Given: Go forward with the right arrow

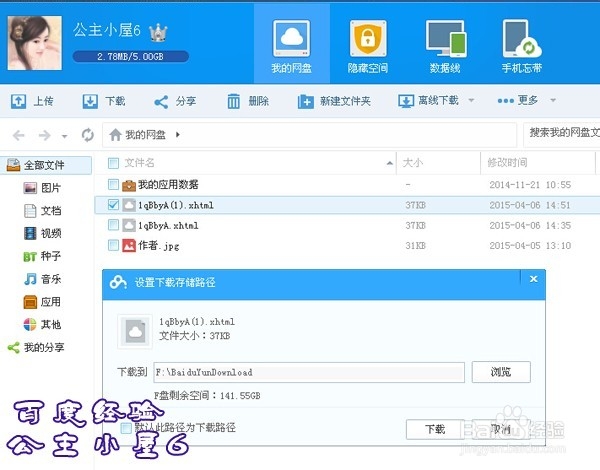Looking at the screenshot, I should click(45, 135).
